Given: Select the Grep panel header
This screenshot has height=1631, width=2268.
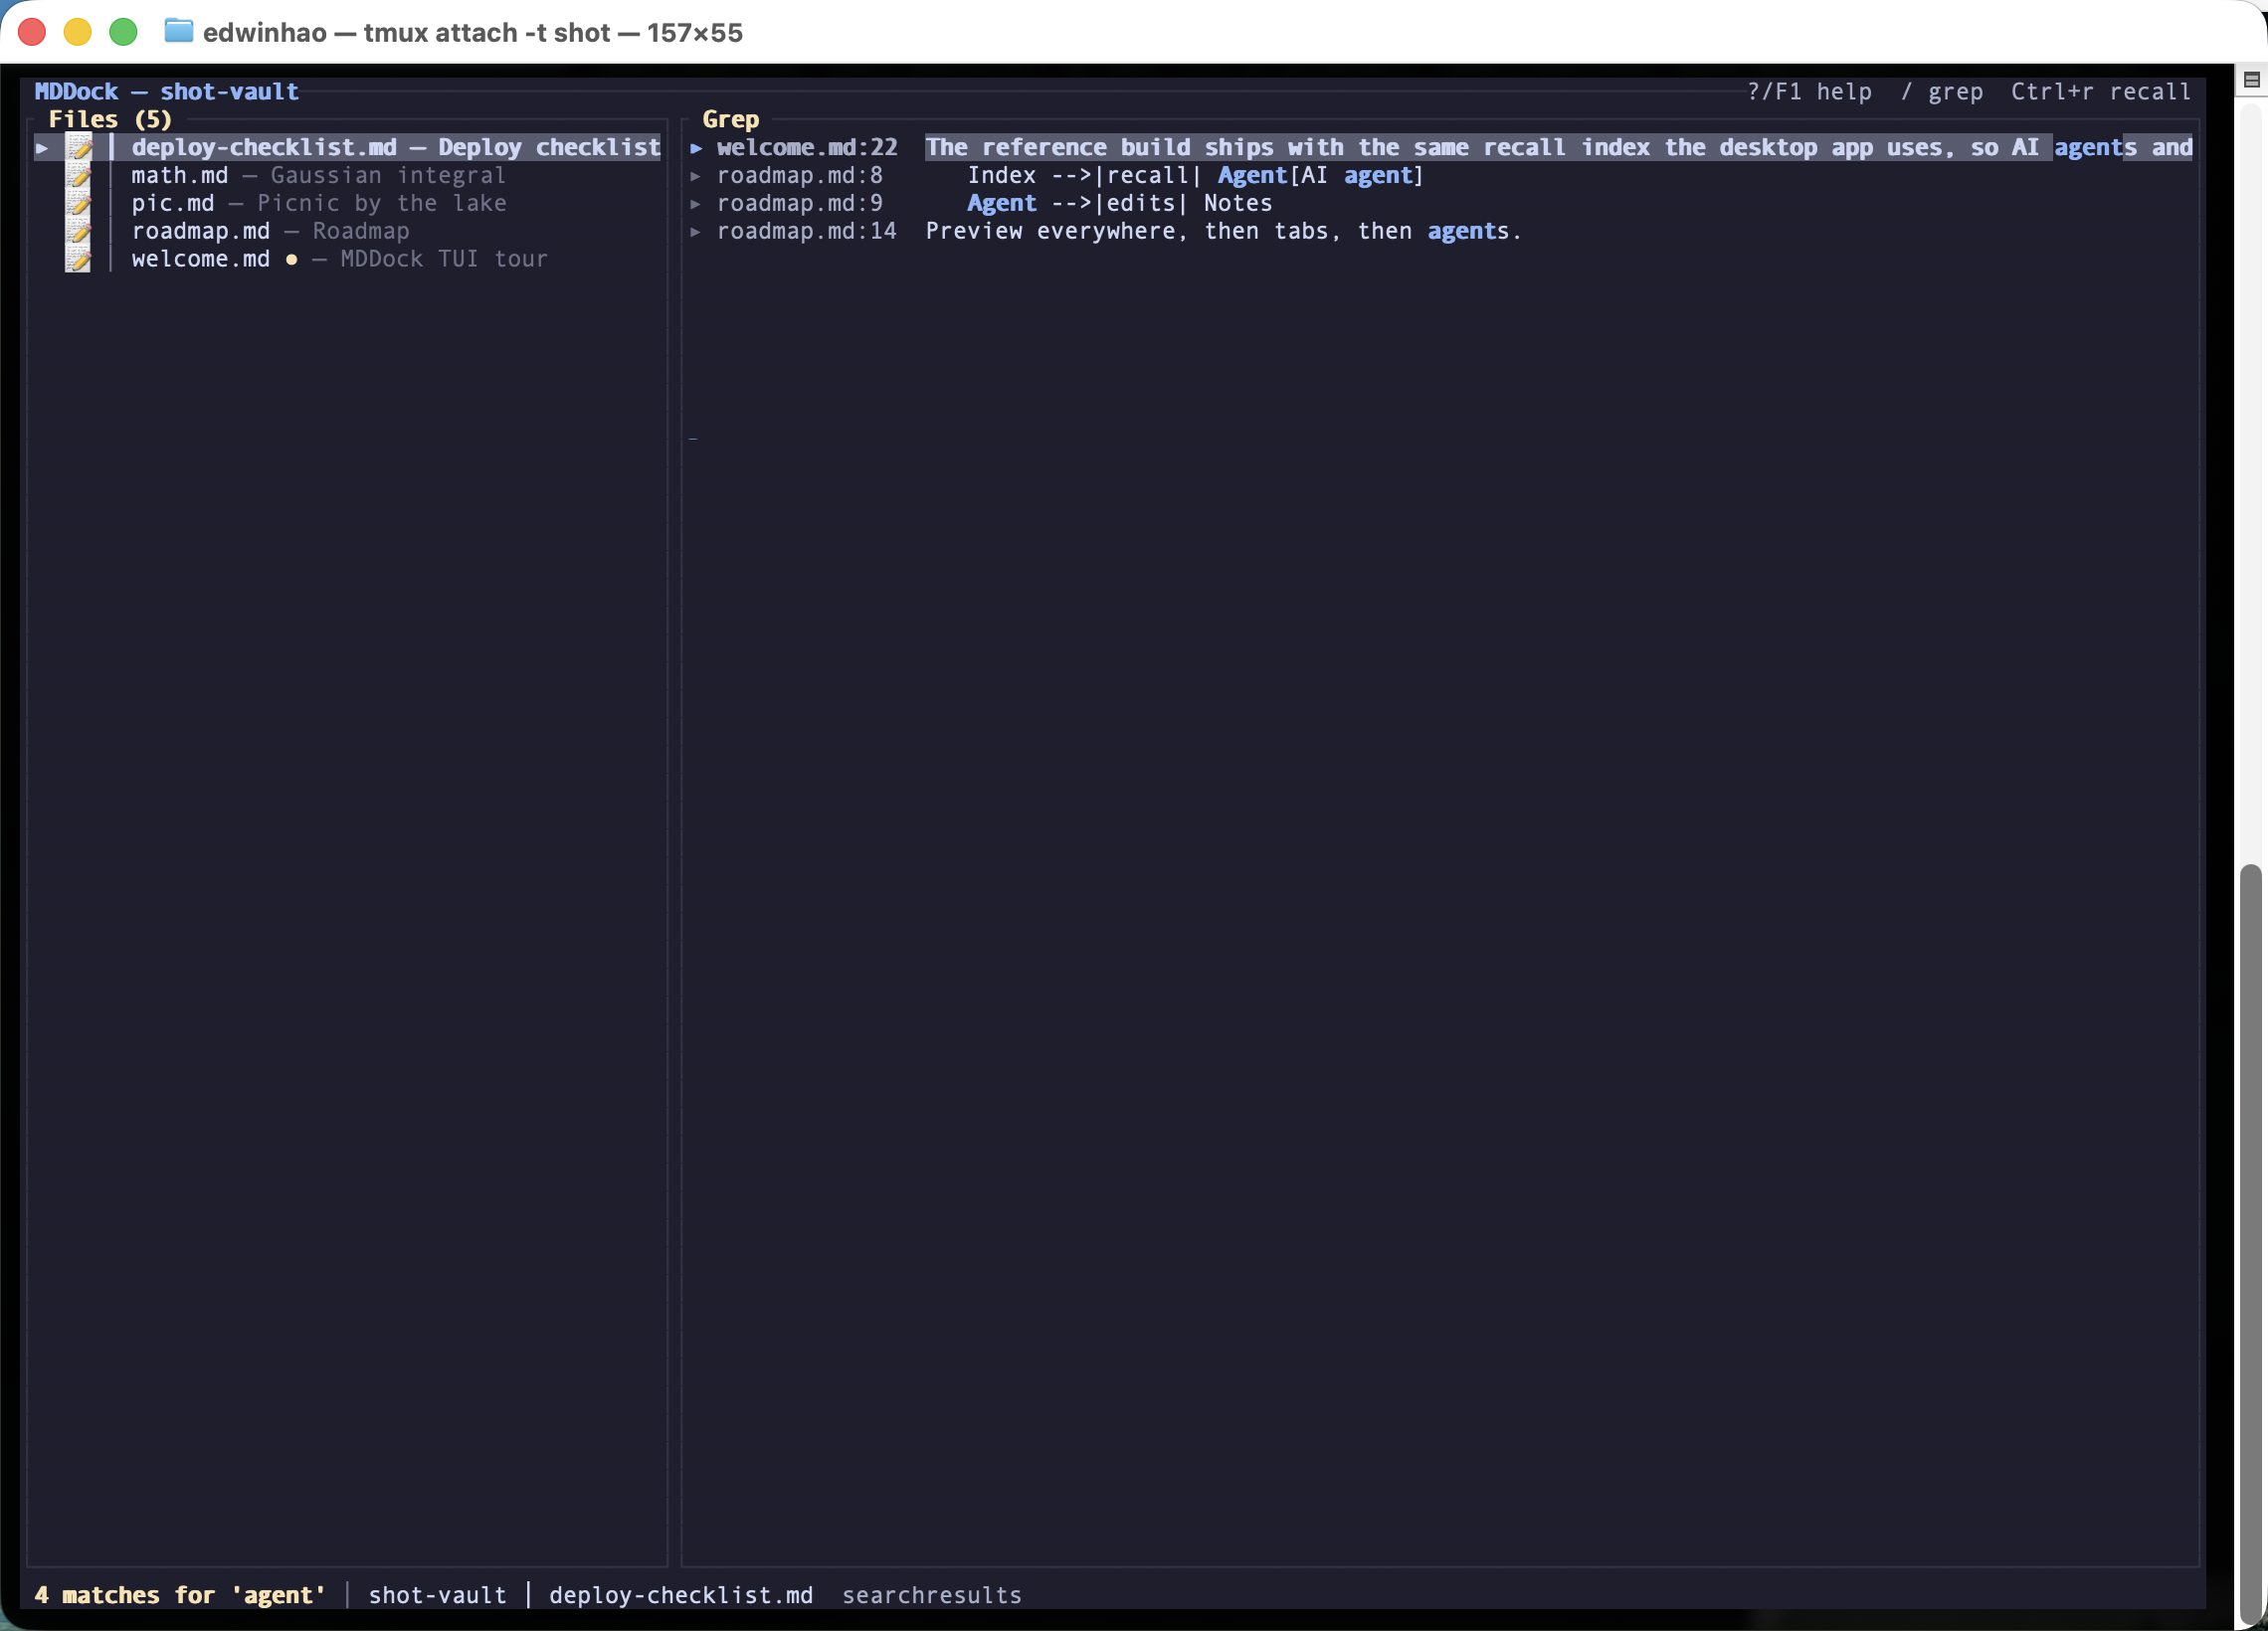Looking at the screenshot, I should [731, 120].
